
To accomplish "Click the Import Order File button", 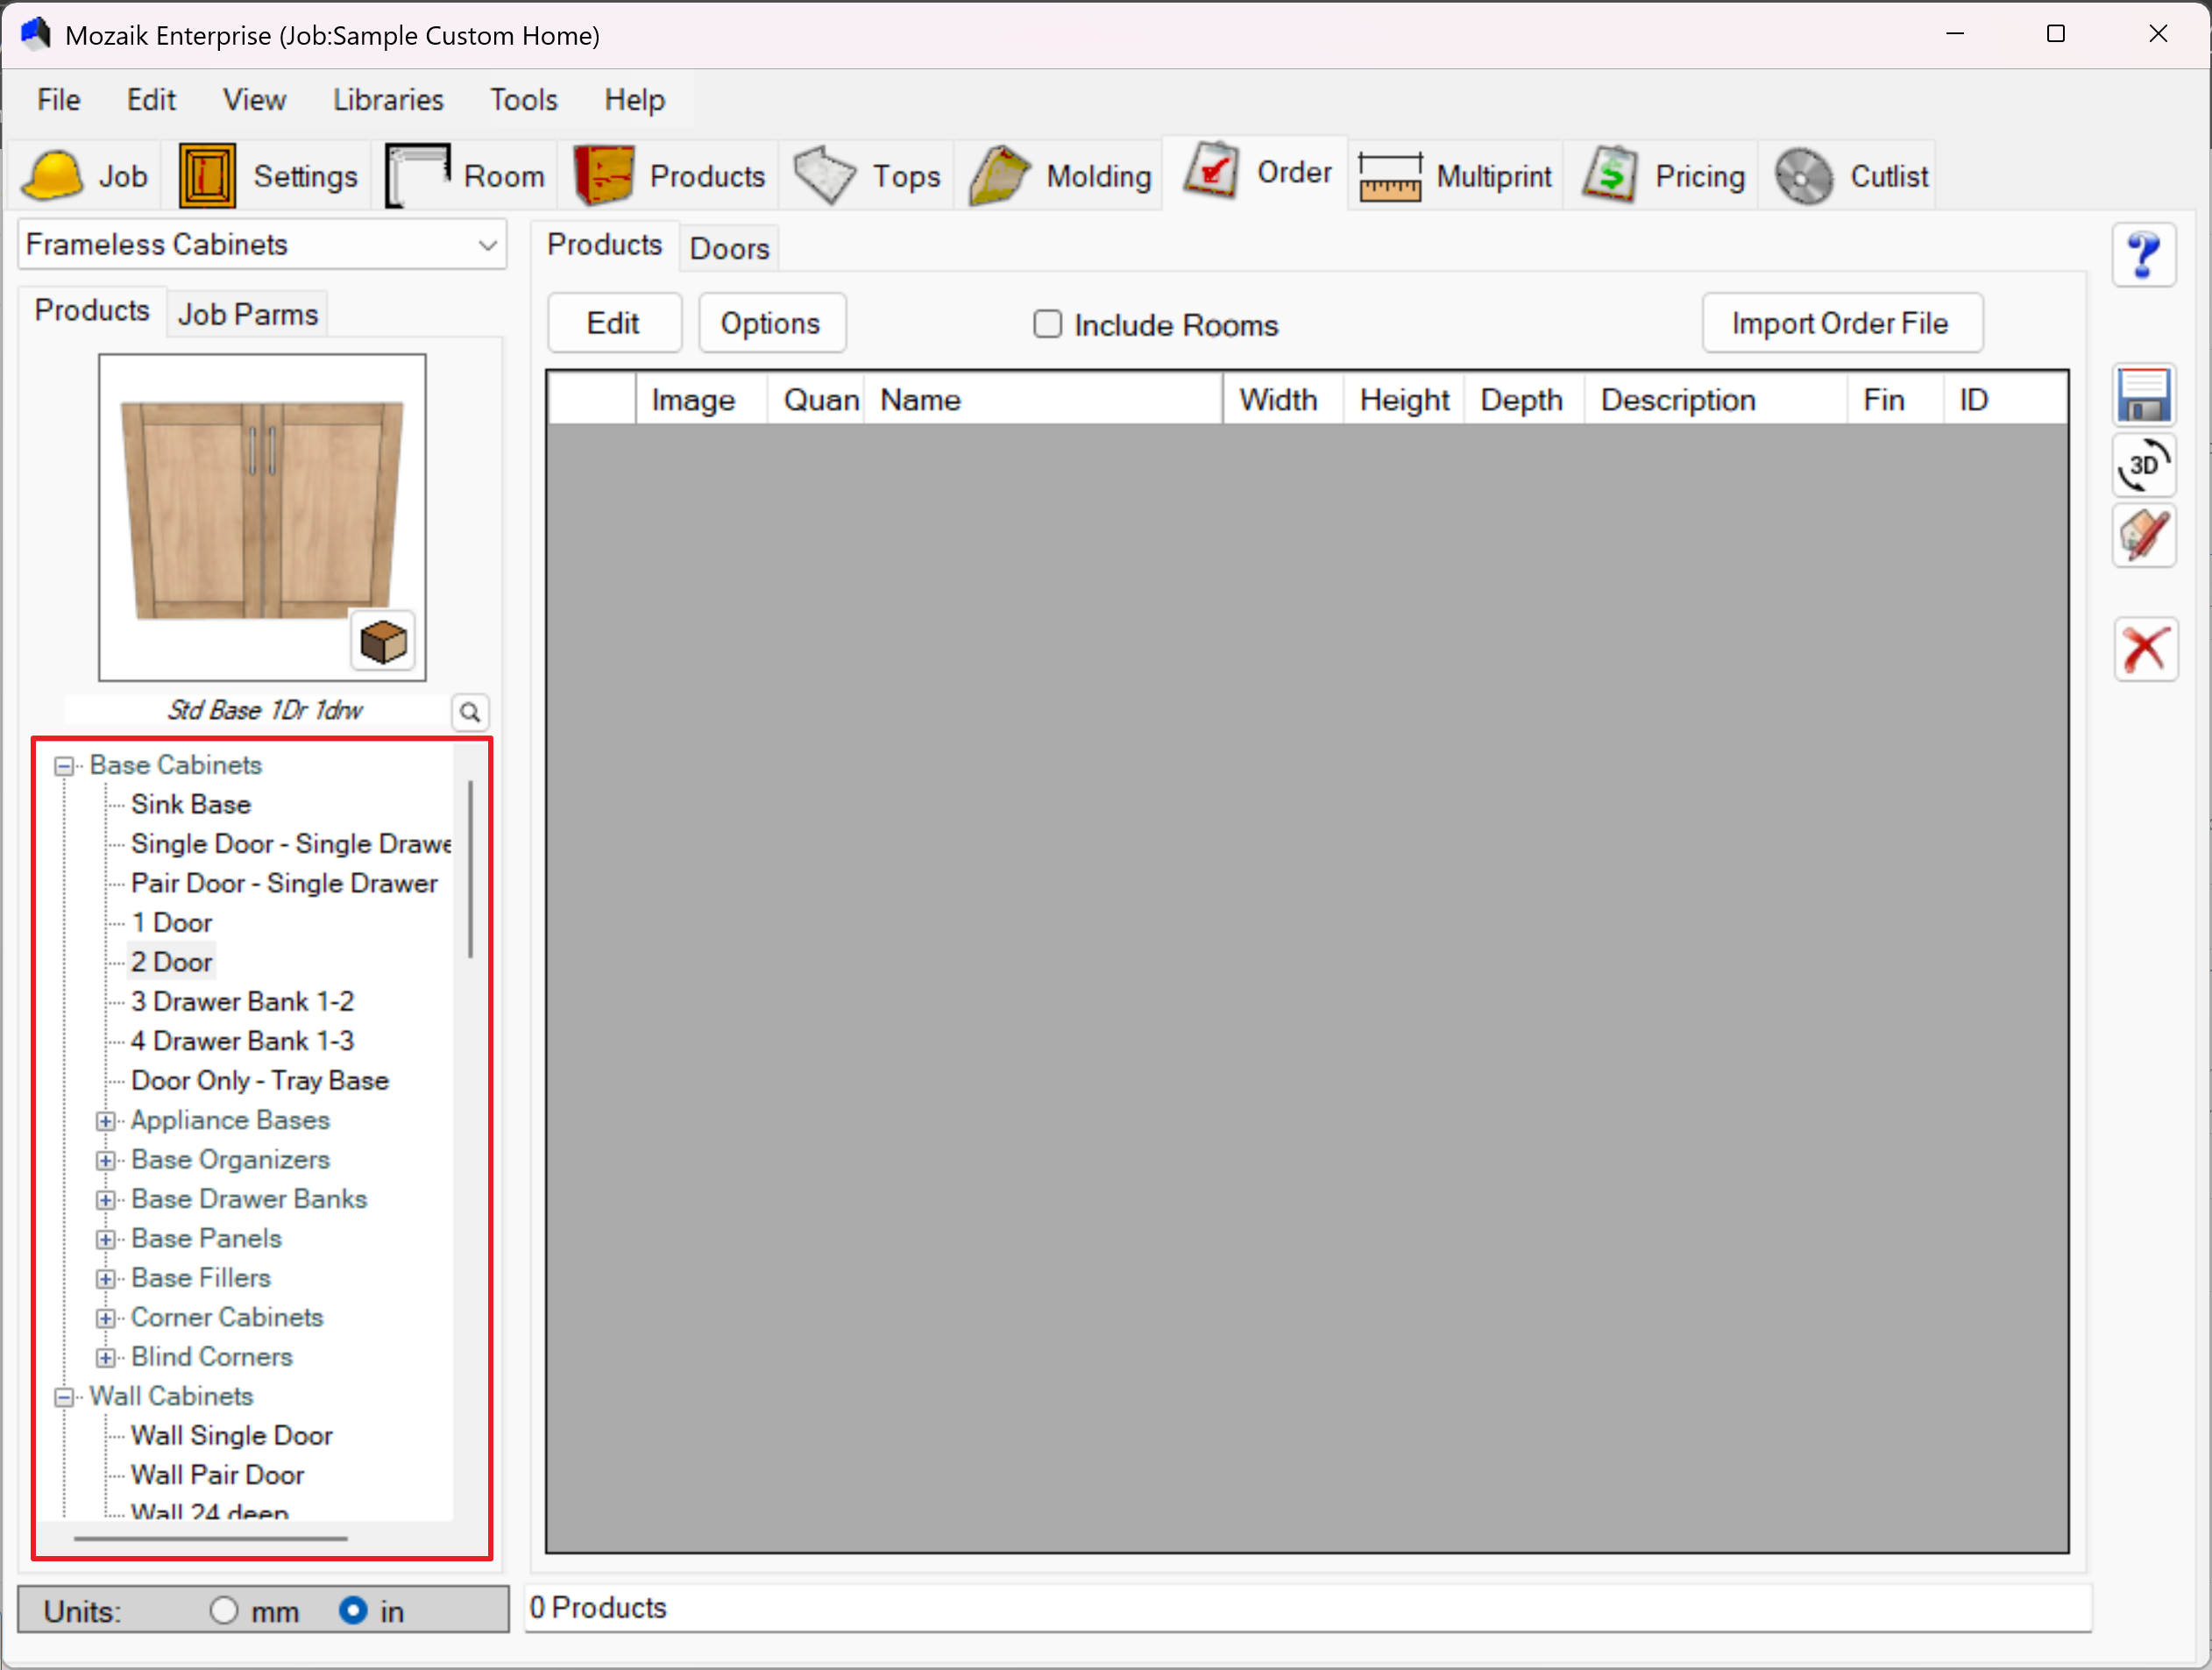I will pyautogui.click(x=1841, y=323).
